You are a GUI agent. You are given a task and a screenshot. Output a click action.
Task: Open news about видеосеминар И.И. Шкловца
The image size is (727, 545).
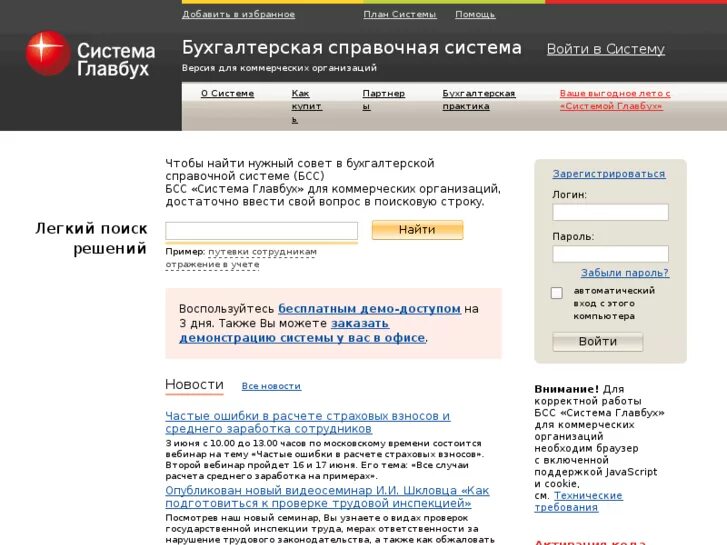[x=327, y=497]
